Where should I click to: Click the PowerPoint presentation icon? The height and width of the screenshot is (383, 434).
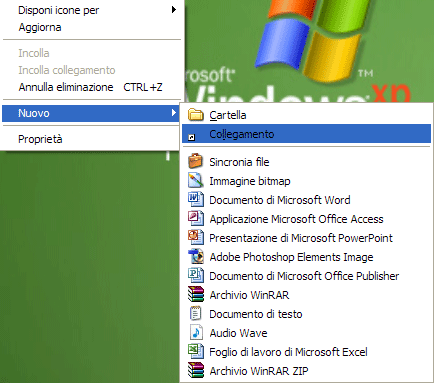pos(196,237)
